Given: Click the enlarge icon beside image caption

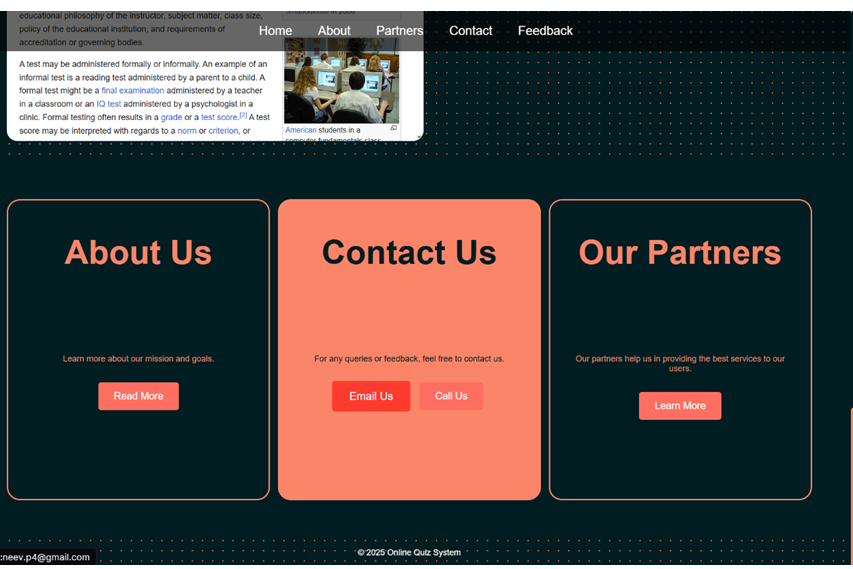Looking at the screenshot, I should [x=393, y=128].
